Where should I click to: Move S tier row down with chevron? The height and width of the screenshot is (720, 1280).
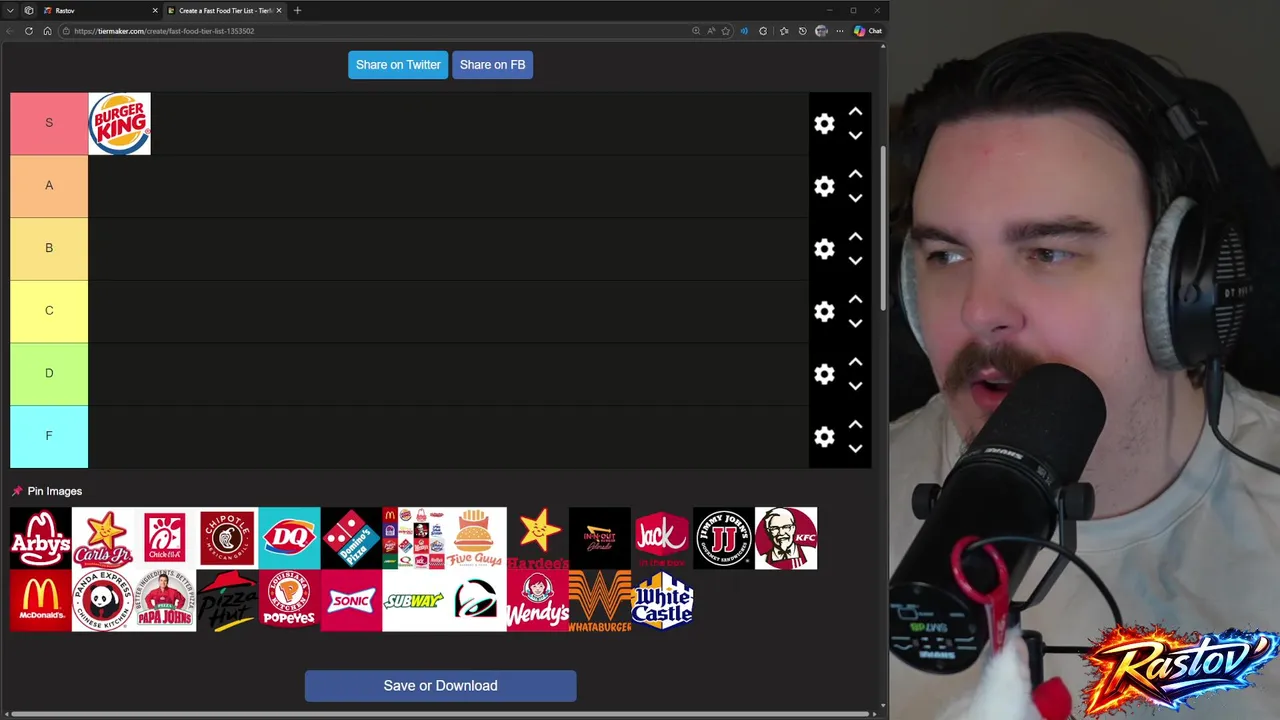(855, 136)
